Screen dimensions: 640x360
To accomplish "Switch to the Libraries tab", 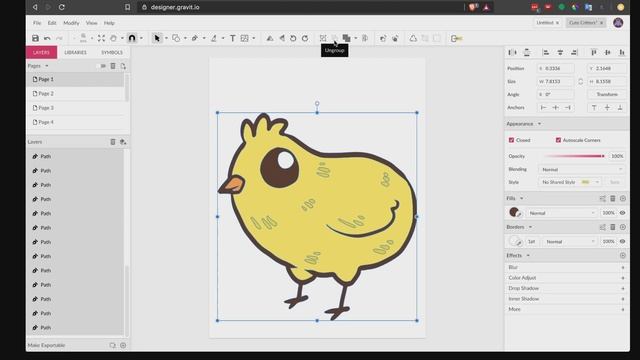I will point(76,52).
